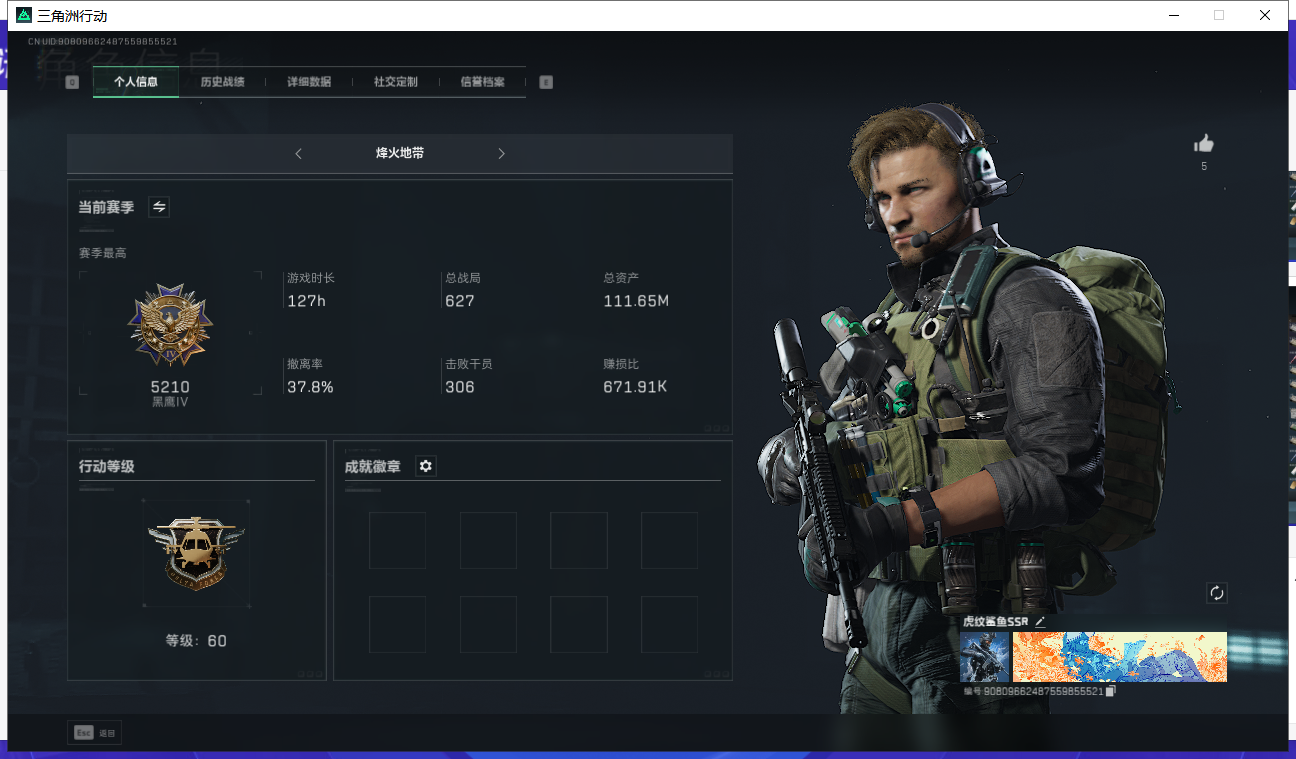
Task: Open the orange and blue banner card
Action: point(1120,657)
